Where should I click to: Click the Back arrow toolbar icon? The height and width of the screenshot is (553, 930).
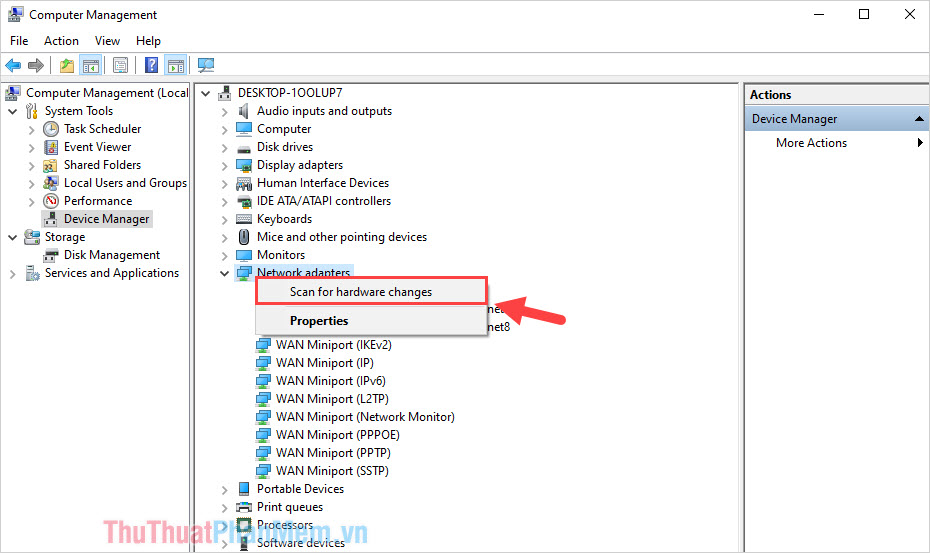13,65
